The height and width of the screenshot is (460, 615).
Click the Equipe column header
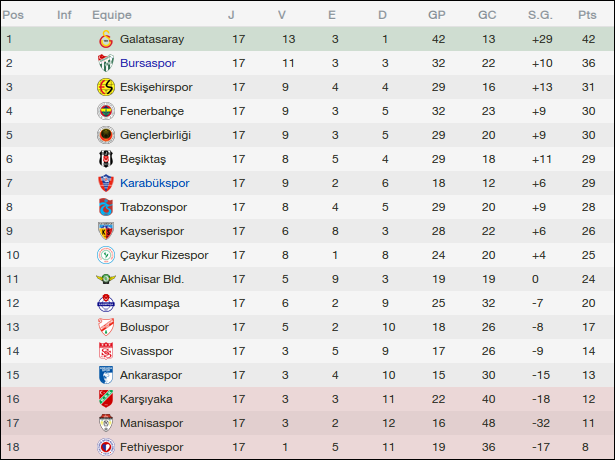click(x=112, y=15)
